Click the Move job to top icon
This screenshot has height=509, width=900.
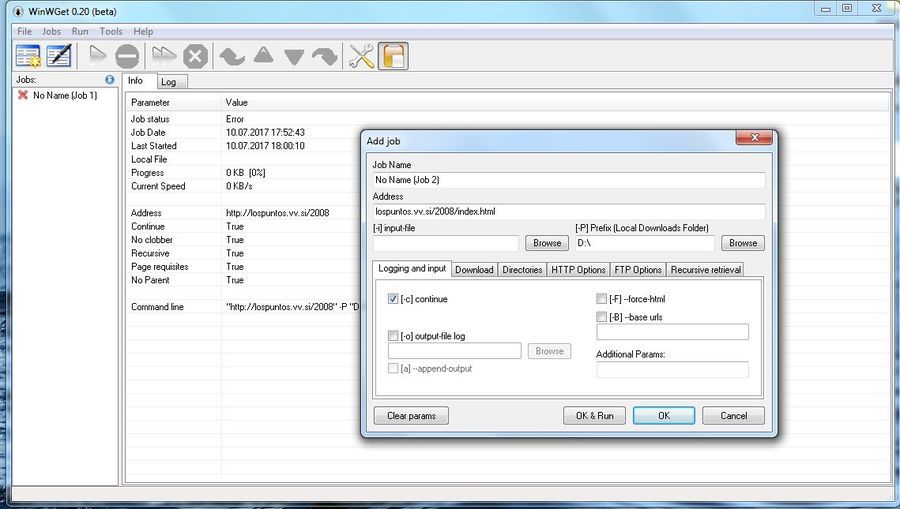232,56
